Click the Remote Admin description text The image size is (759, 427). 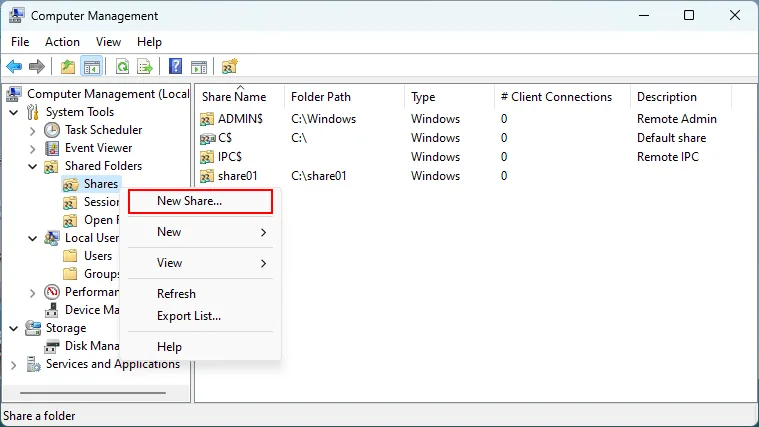[x=677, y=119]
